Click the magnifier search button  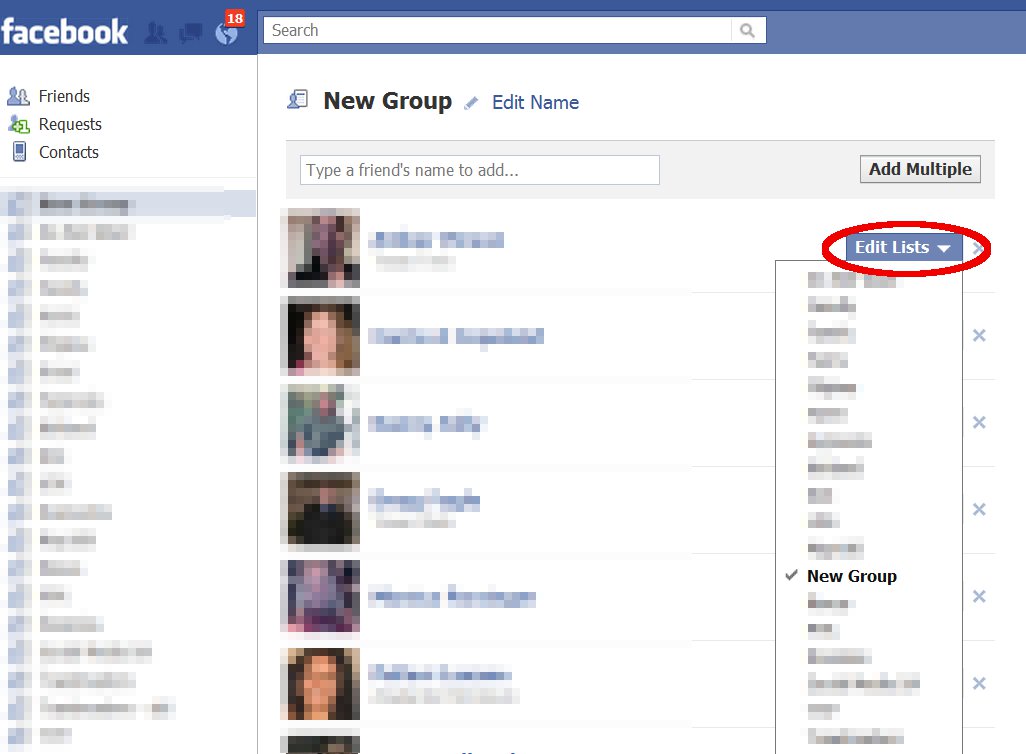point(747,30)
